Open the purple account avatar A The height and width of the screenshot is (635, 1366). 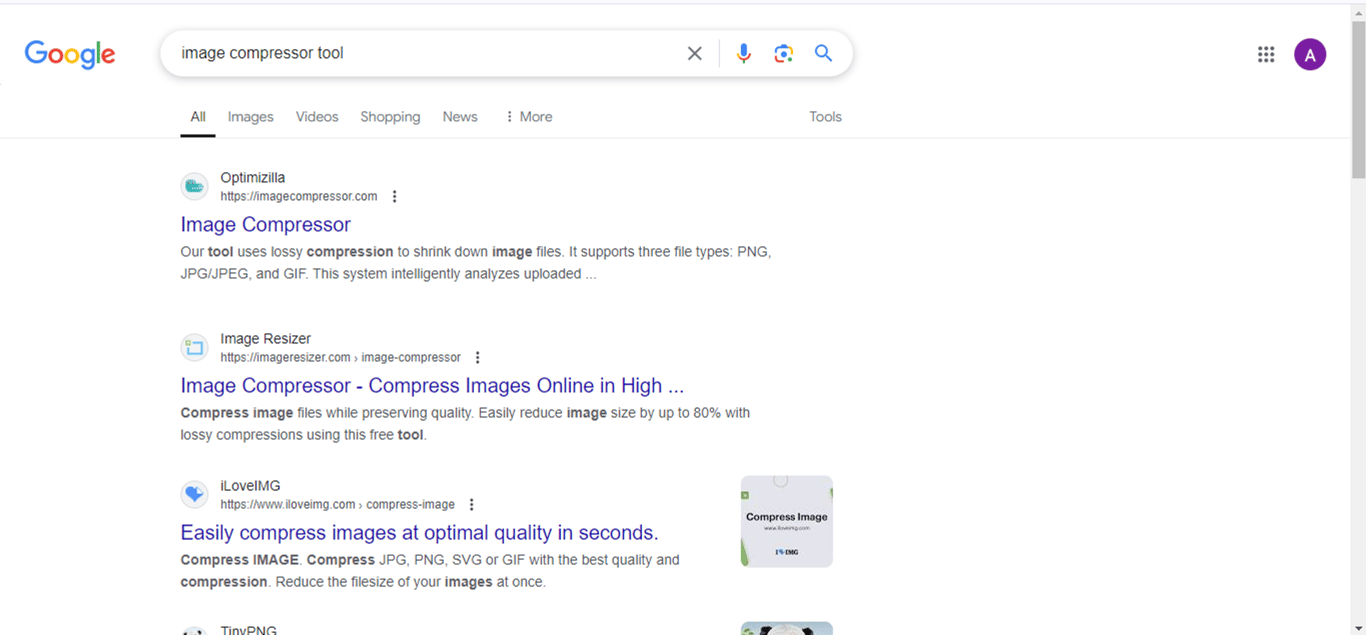[1310, 54]
